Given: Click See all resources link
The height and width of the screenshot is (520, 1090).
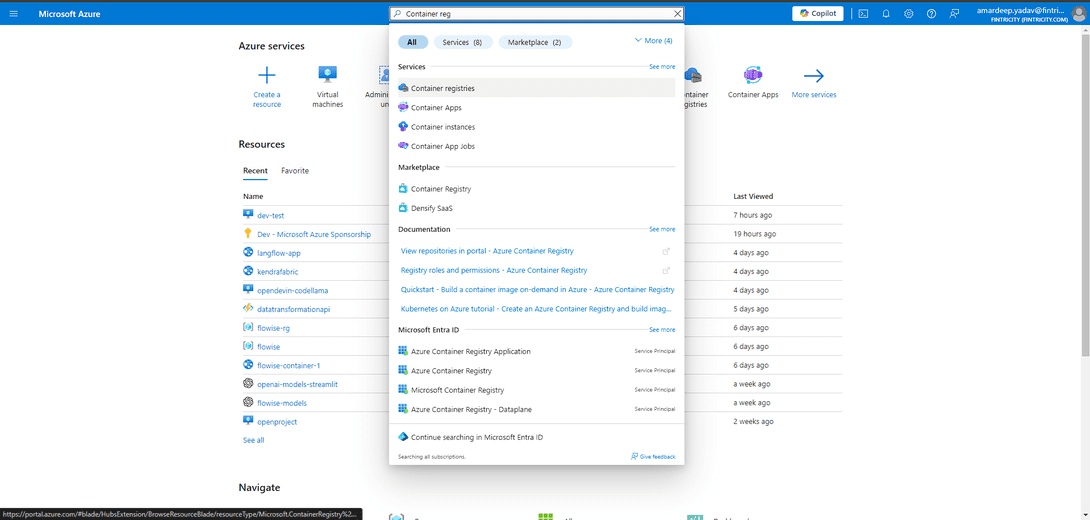Looking at the screenshot, I should click(x=253, y=440).
